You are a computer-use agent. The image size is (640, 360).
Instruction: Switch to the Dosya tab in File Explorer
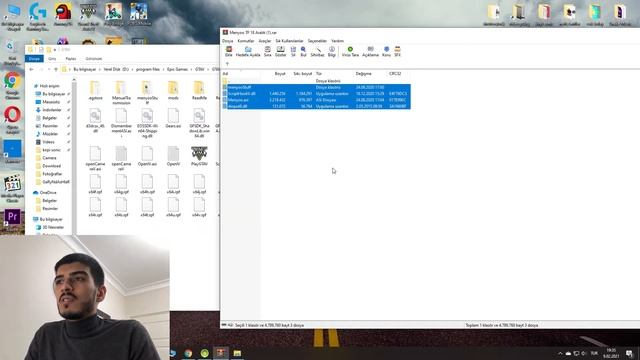(x=34, y=59)
